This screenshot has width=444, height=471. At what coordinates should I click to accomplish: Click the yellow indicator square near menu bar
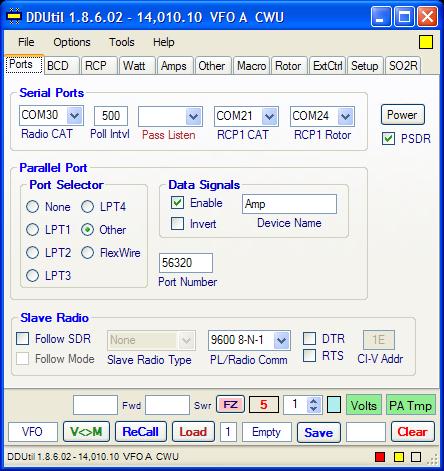tap(426, 42)
